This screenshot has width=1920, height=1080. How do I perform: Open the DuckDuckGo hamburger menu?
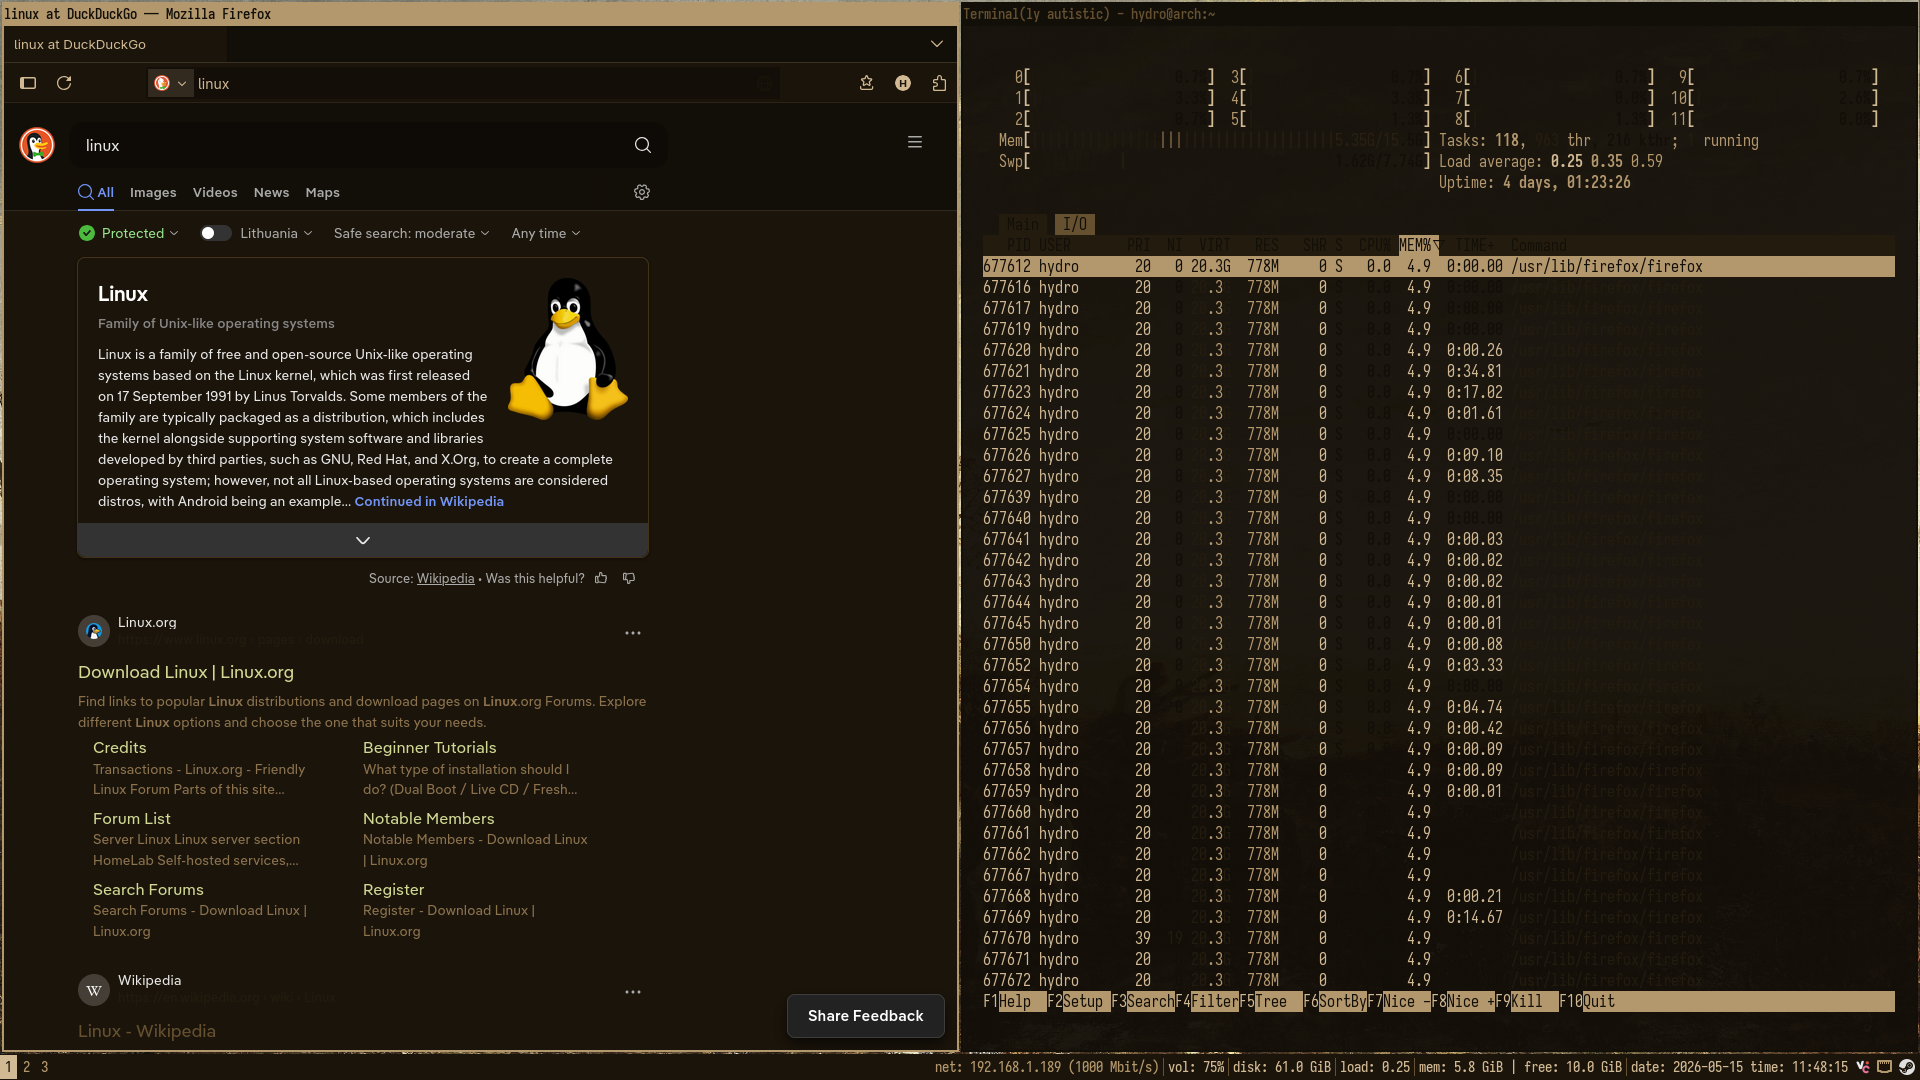915,142
